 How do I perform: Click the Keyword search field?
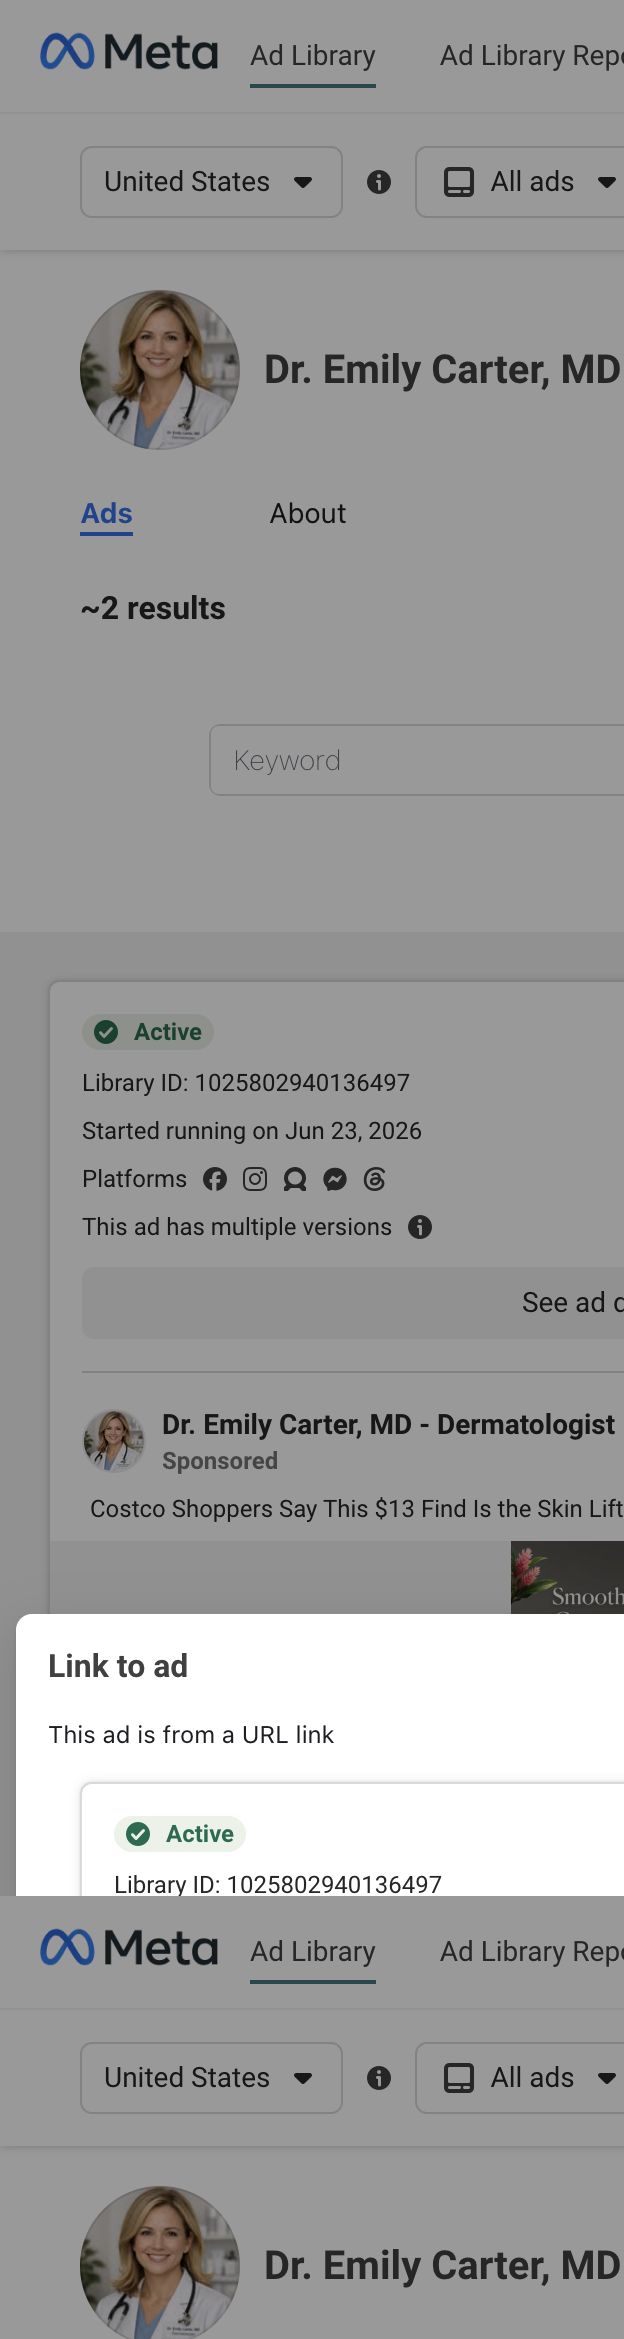[x=416, y=760]
